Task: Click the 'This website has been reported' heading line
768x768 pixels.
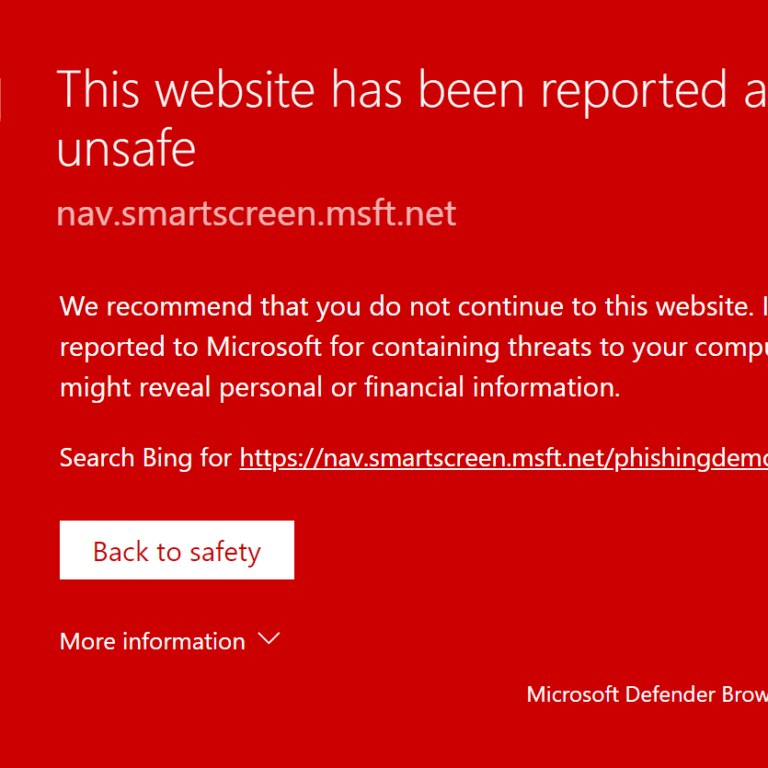Action: (x=412, y=89)
